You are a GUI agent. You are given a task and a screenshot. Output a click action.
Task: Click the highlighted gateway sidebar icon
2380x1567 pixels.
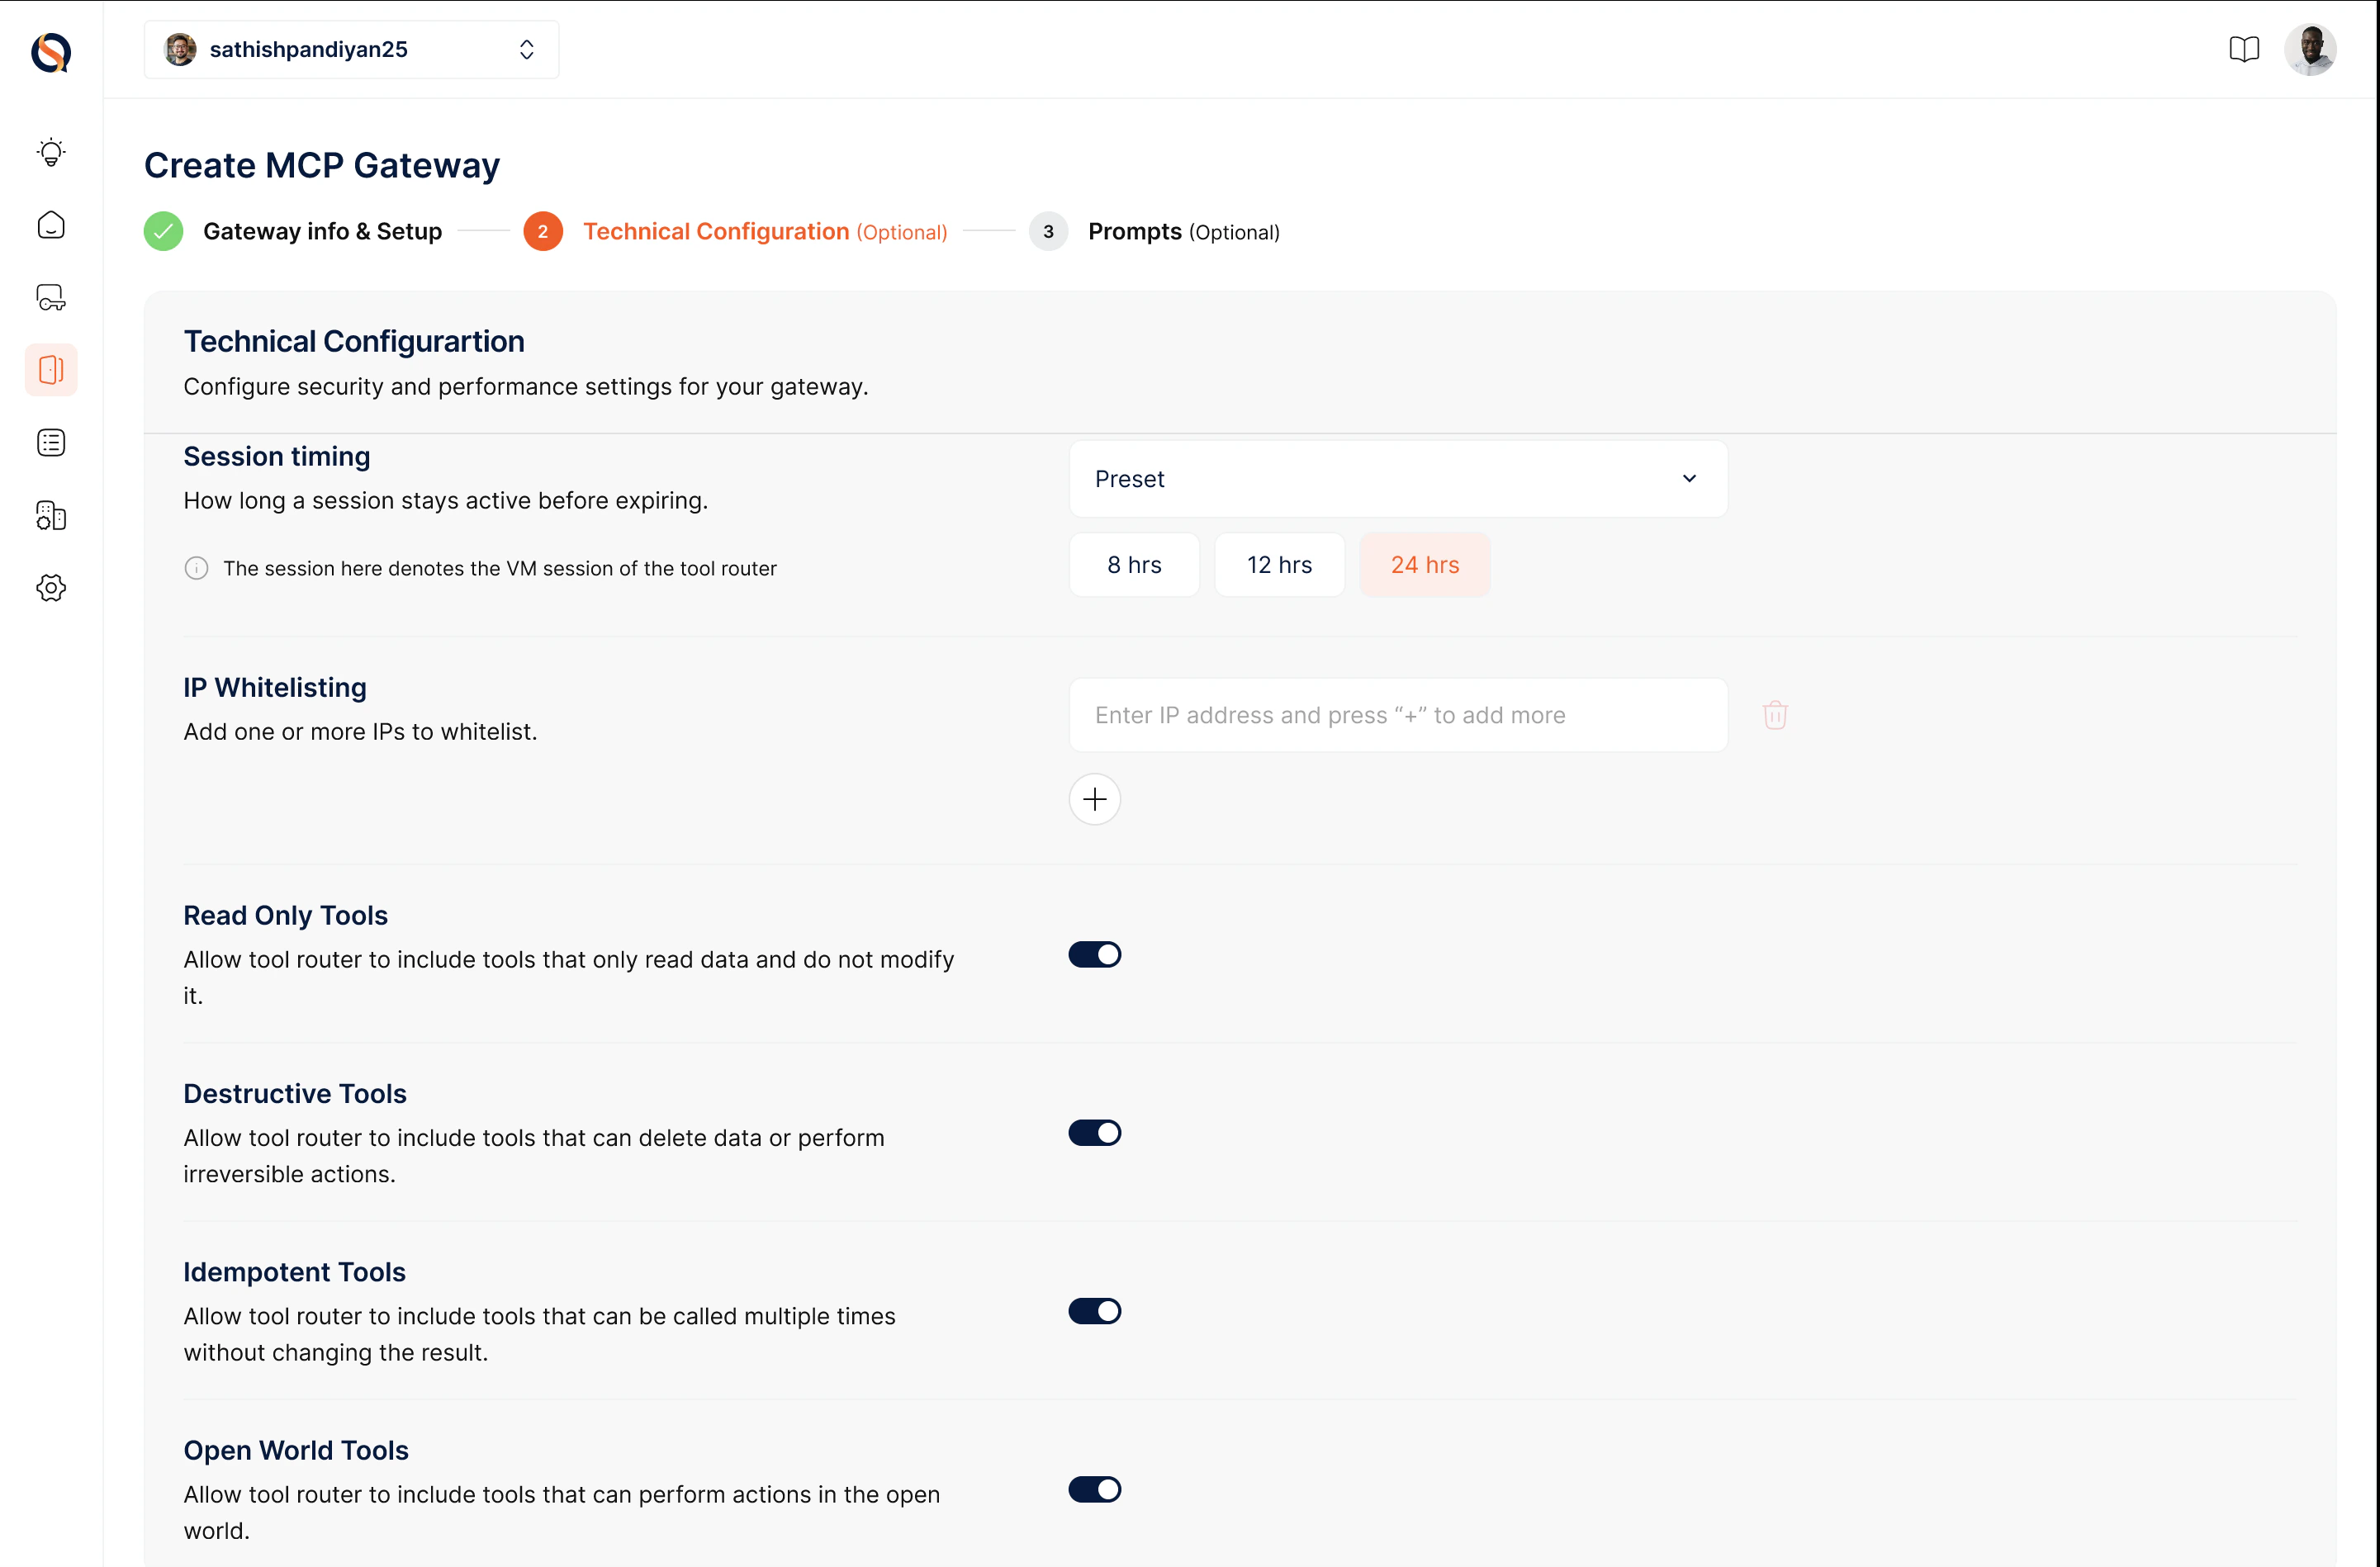(51, 370)
